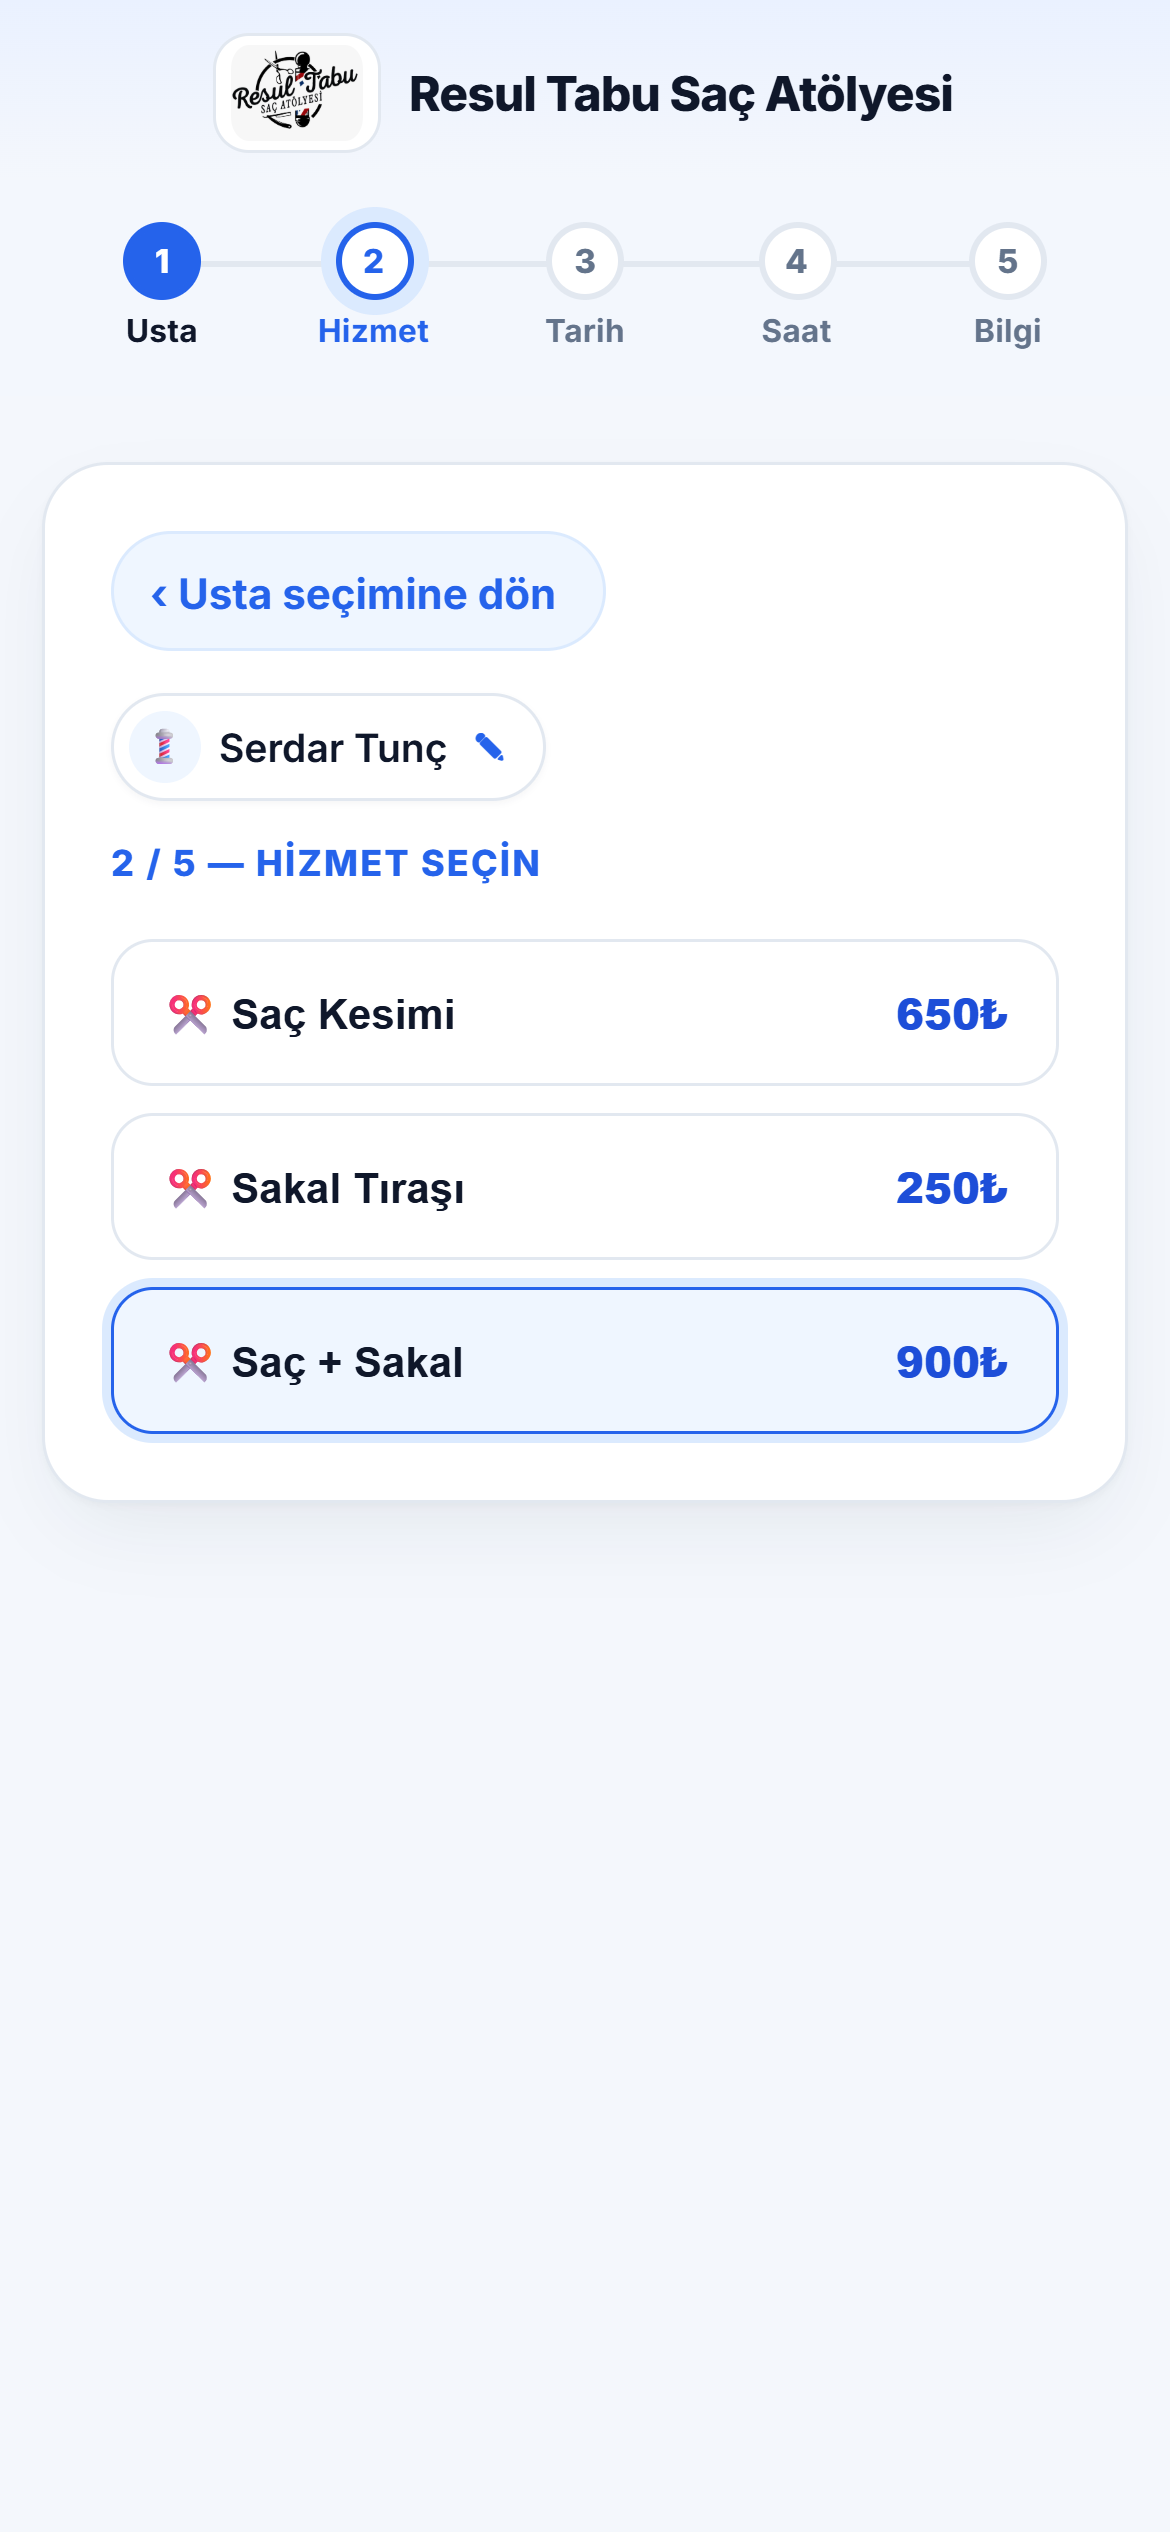The width and height of the screenshot is (1170, 2532).
Task: Click the Tarih step label
Action: click(x=585, y=331)
